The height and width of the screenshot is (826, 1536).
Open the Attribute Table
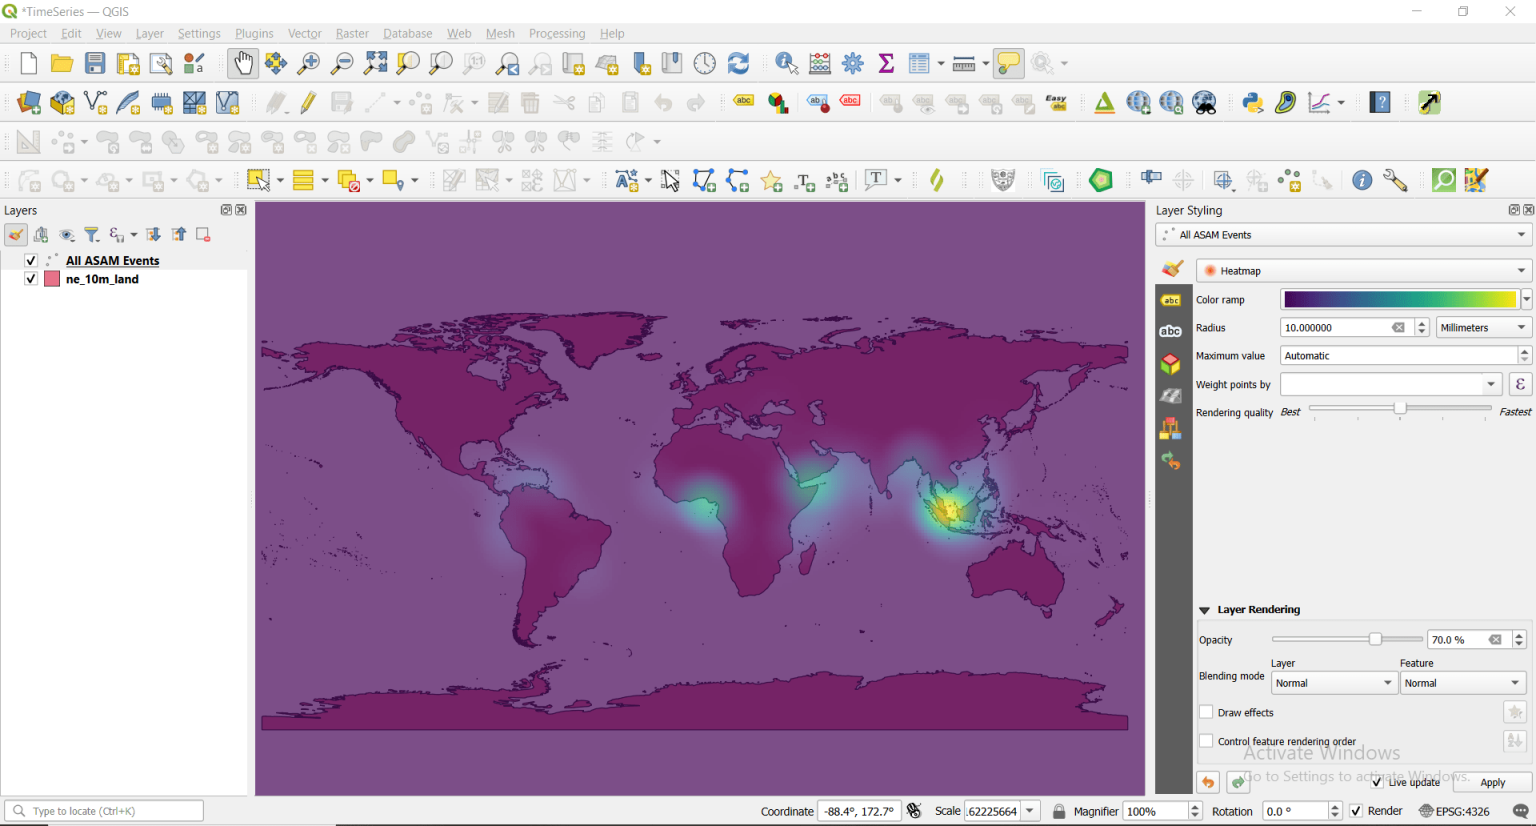pyautogui.click(x=918, y=62)
